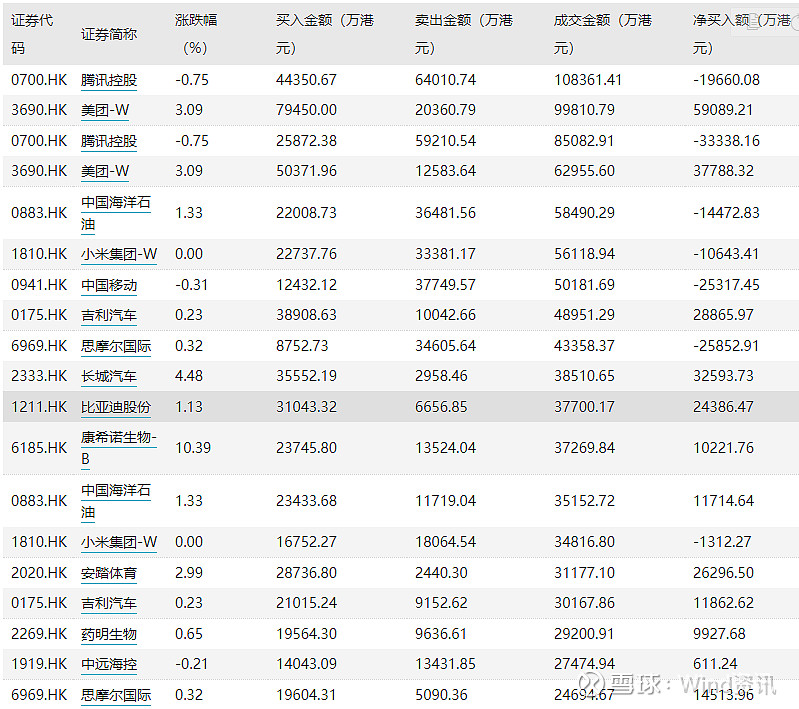Open the 长城汽车 stock link
Screen dimensions: 799x709
tap(109, 376)
